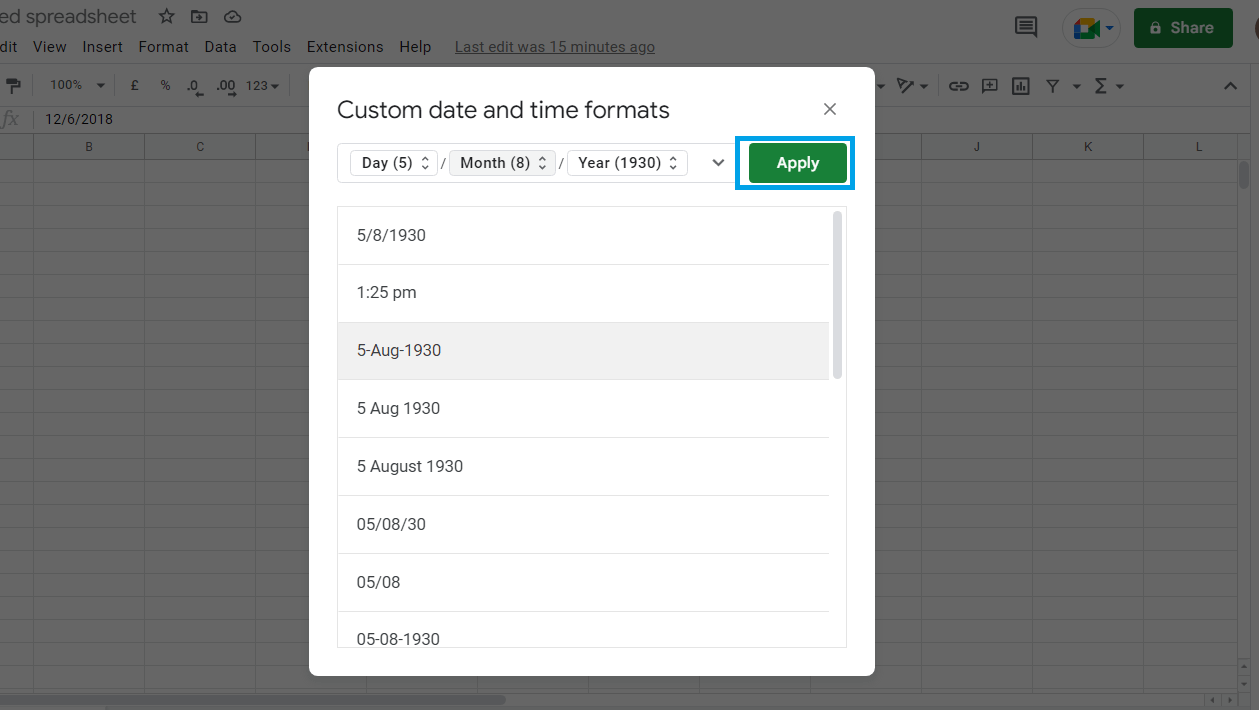Apply the custom date format
The height and width of the screenshot is (710, 1259).
(797, 162)
